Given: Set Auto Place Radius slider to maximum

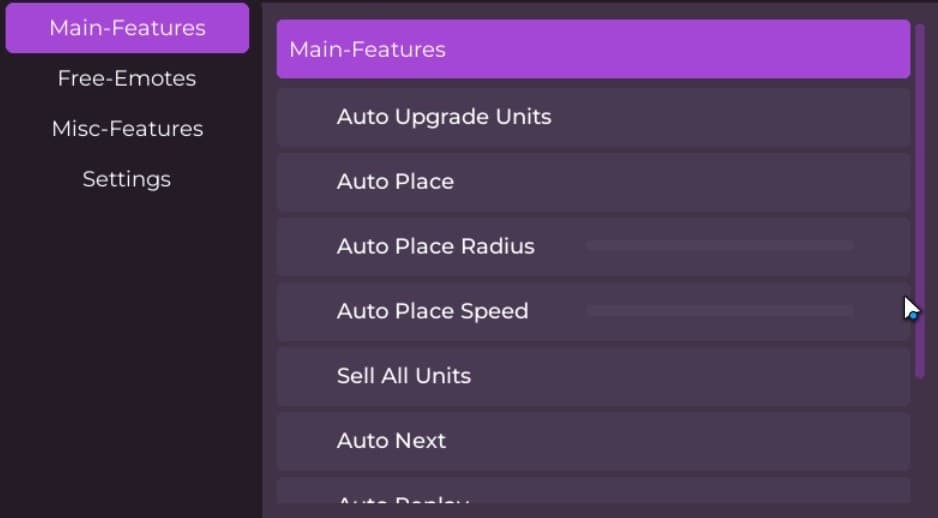Looking at the screenshot, I should 852,245.
